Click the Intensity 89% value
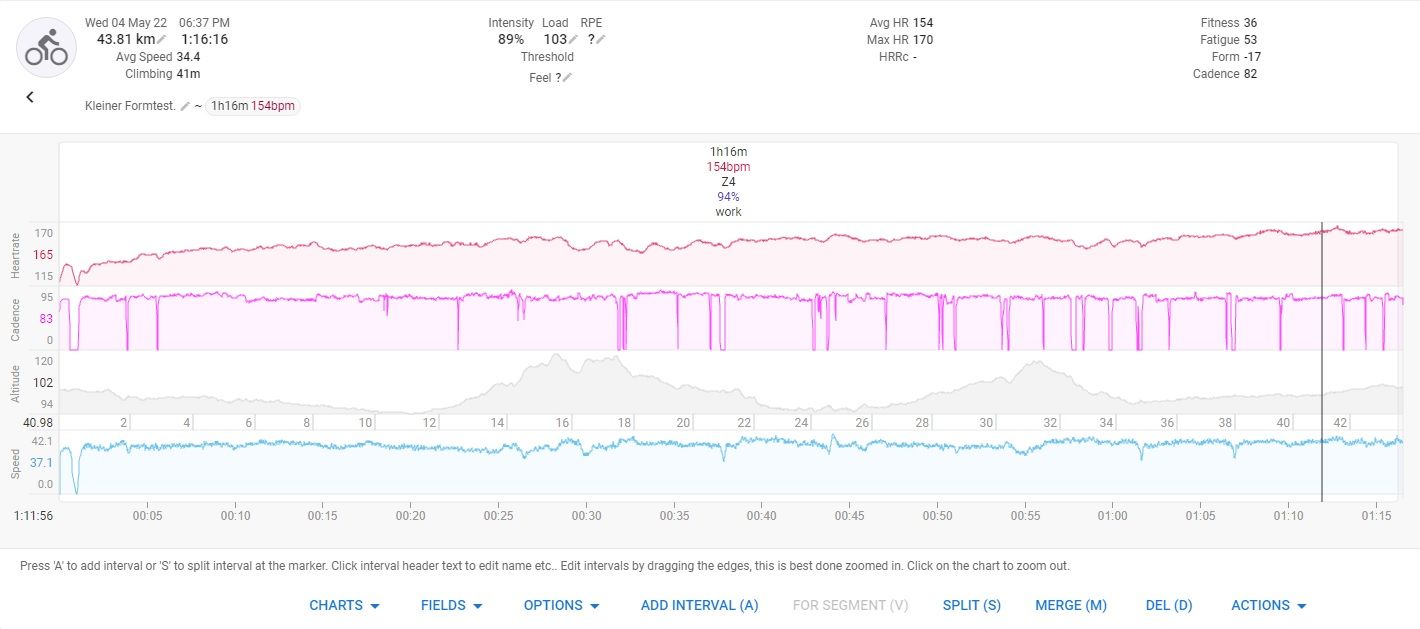This screenshot has width=1420, height=629. tap(510, 39)
